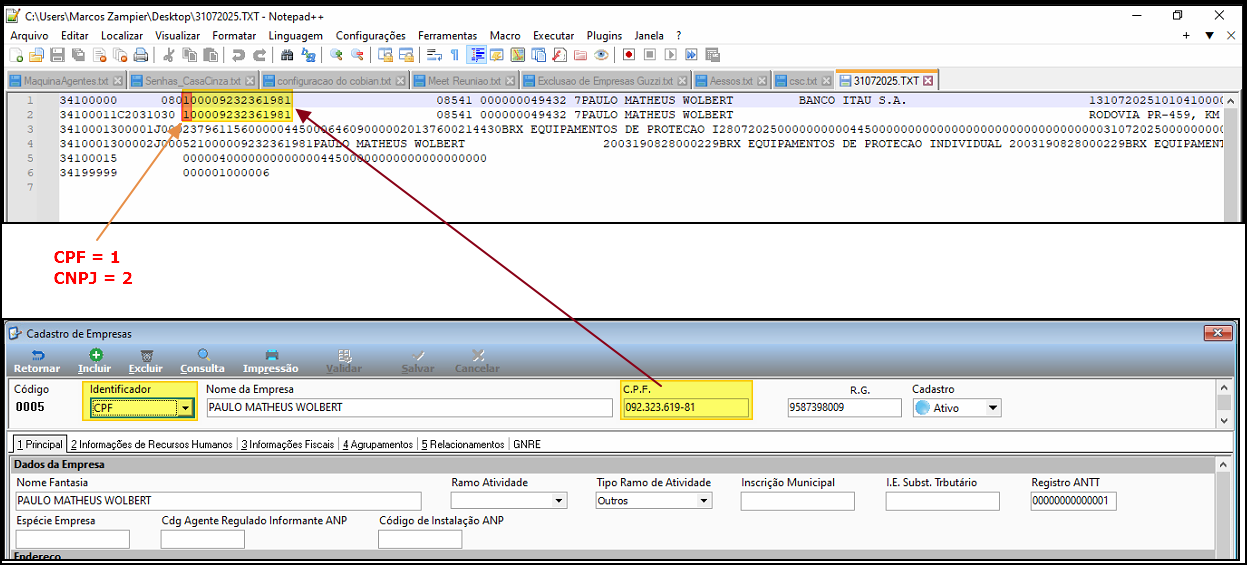Open 2 Informações de Recursos Humanos tab
This screenshot has height=565, width=1247.
[x=151, y=444]
